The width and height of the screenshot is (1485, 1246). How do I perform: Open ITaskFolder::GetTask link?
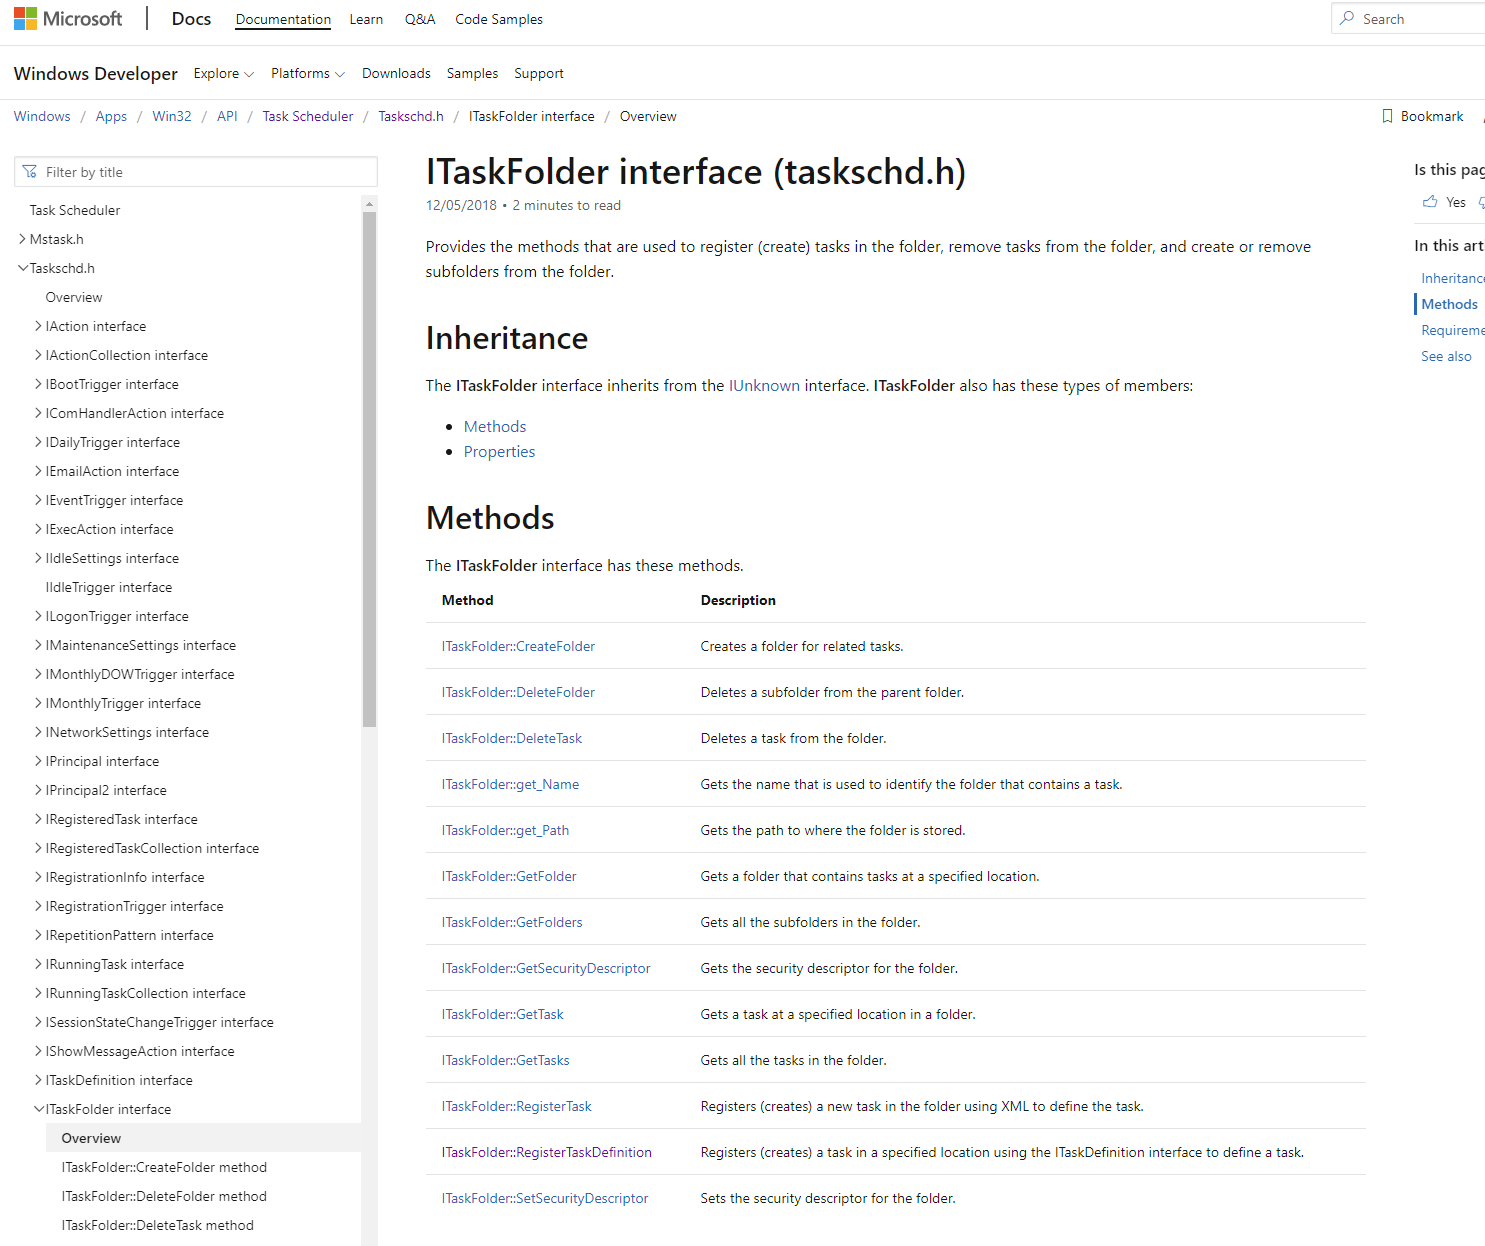click(503, 1014)
